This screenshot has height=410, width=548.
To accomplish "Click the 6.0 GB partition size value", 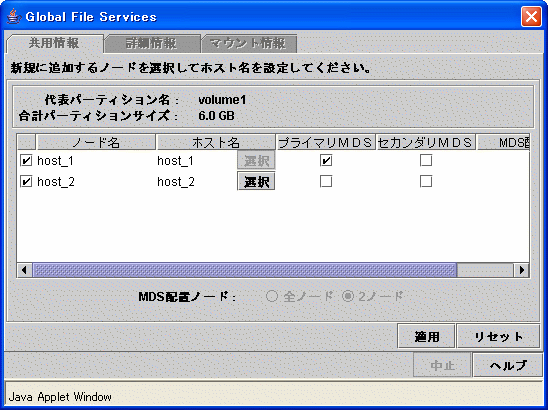I will click(216, 116).
